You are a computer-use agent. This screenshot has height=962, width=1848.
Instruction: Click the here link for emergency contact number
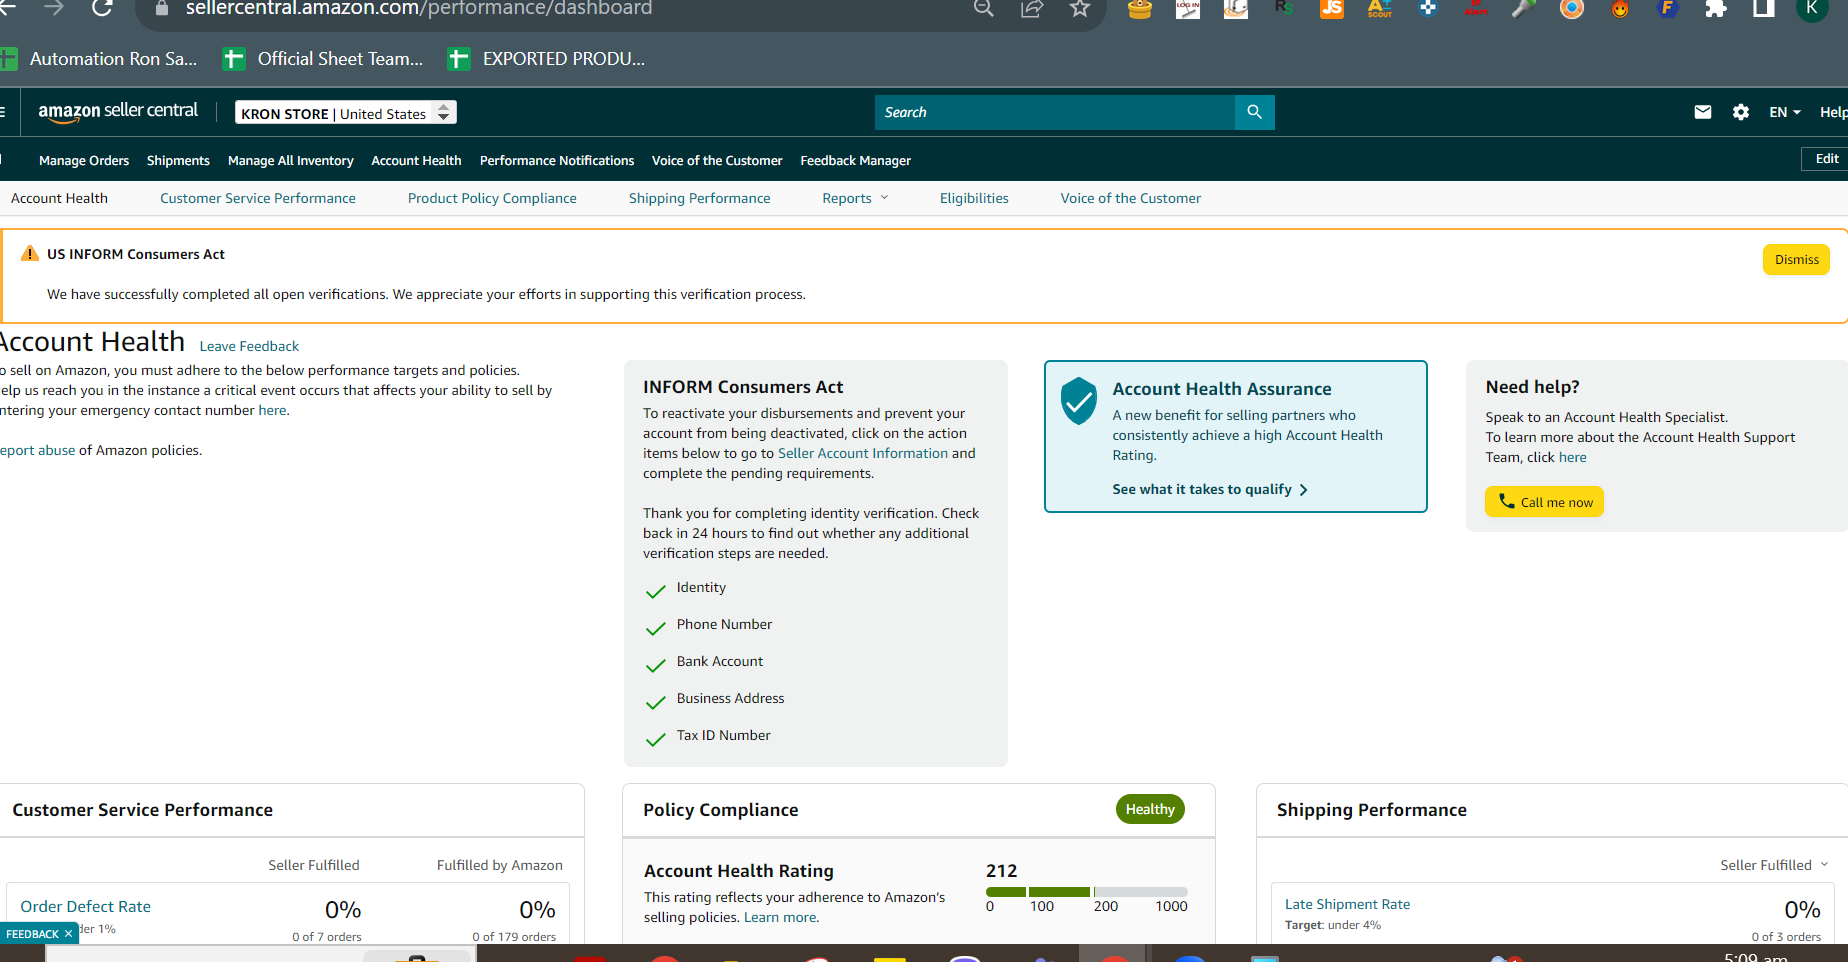click(272, 410)
